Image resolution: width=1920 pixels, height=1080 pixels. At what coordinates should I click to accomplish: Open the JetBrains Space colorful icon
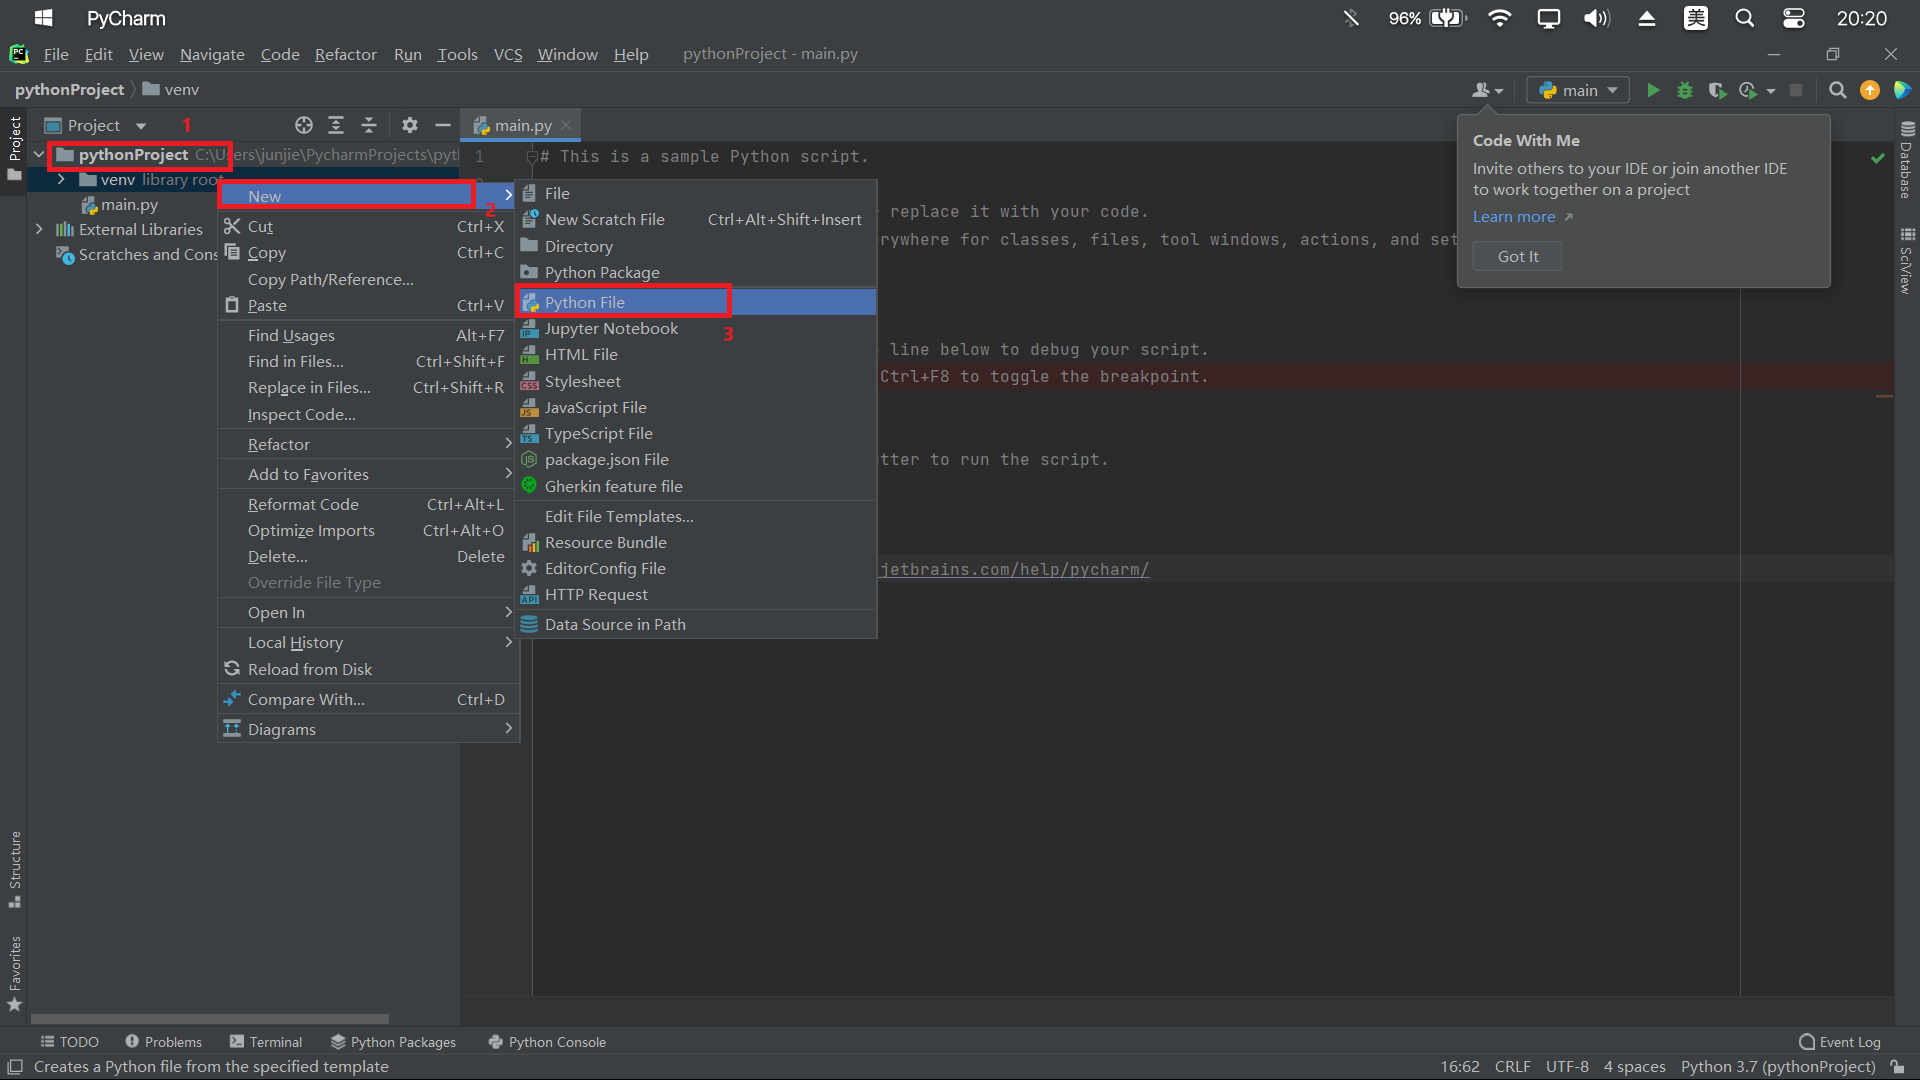[1902, 90]
